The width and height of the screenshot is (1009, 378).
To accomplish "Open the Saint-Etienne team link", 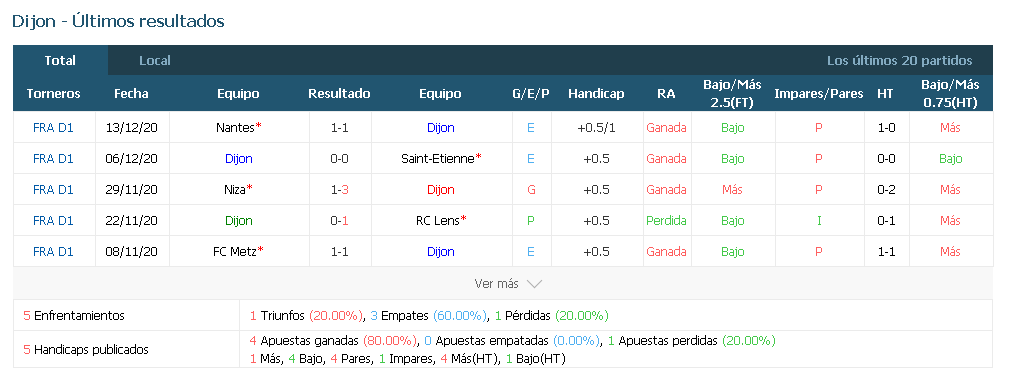I will [438, 158].
